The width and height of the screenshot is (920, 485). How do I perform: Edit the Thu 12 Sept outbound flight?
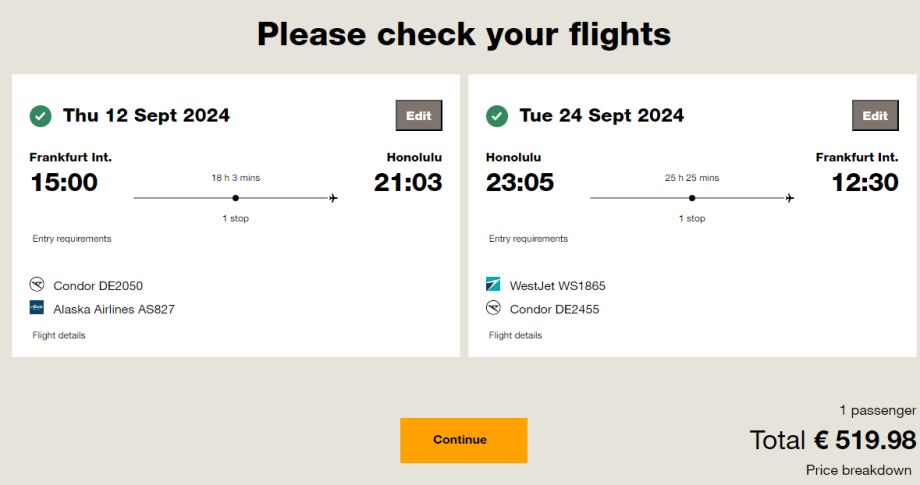coord(419,116)
